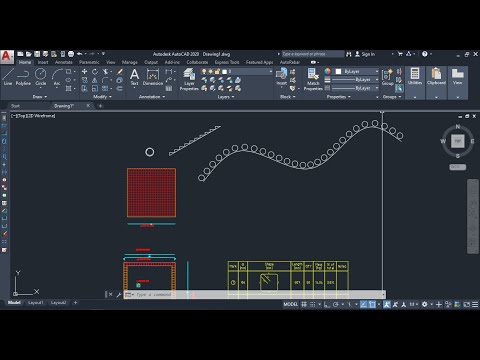Image resolution: width=480 pixels, height=360 pixels.
Task: Open the Parametric ribbon tab
Action: coord(89,62)
